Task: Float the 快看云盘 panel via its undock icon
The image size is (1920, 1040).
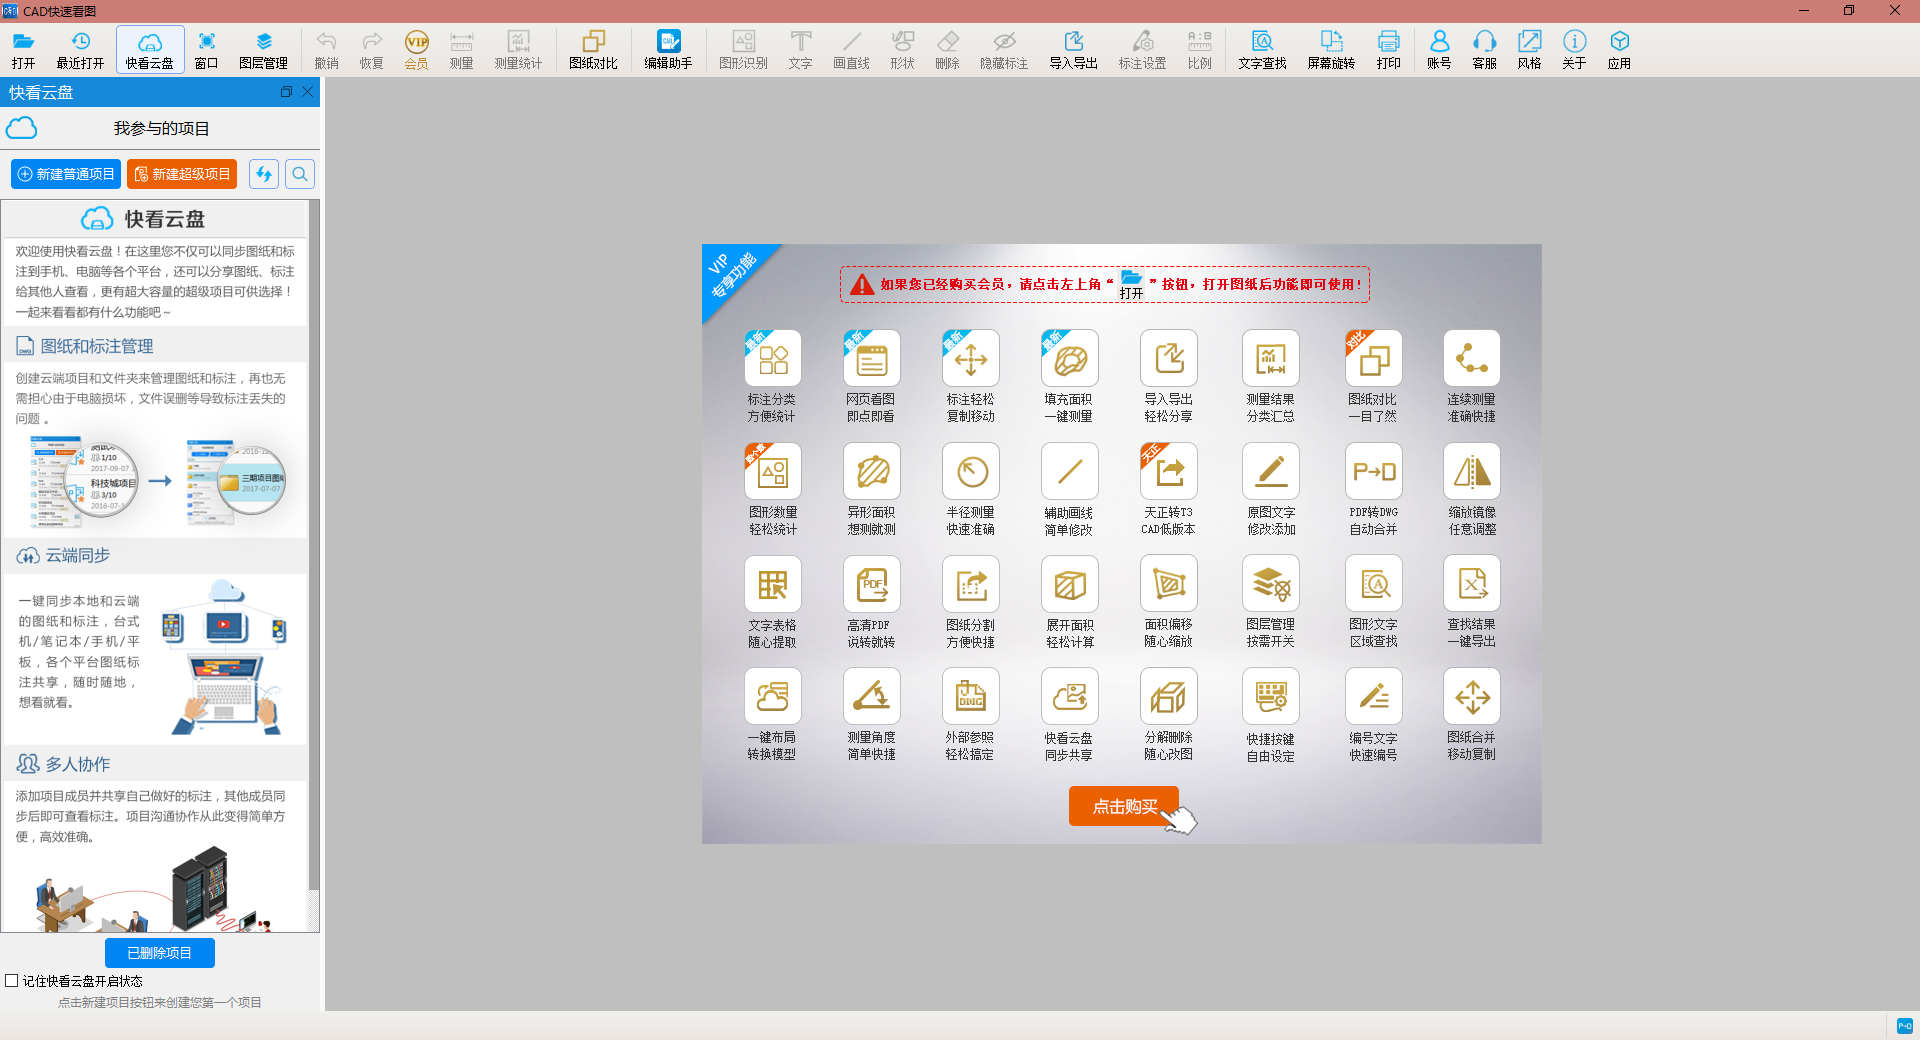Action: point(286,92)
